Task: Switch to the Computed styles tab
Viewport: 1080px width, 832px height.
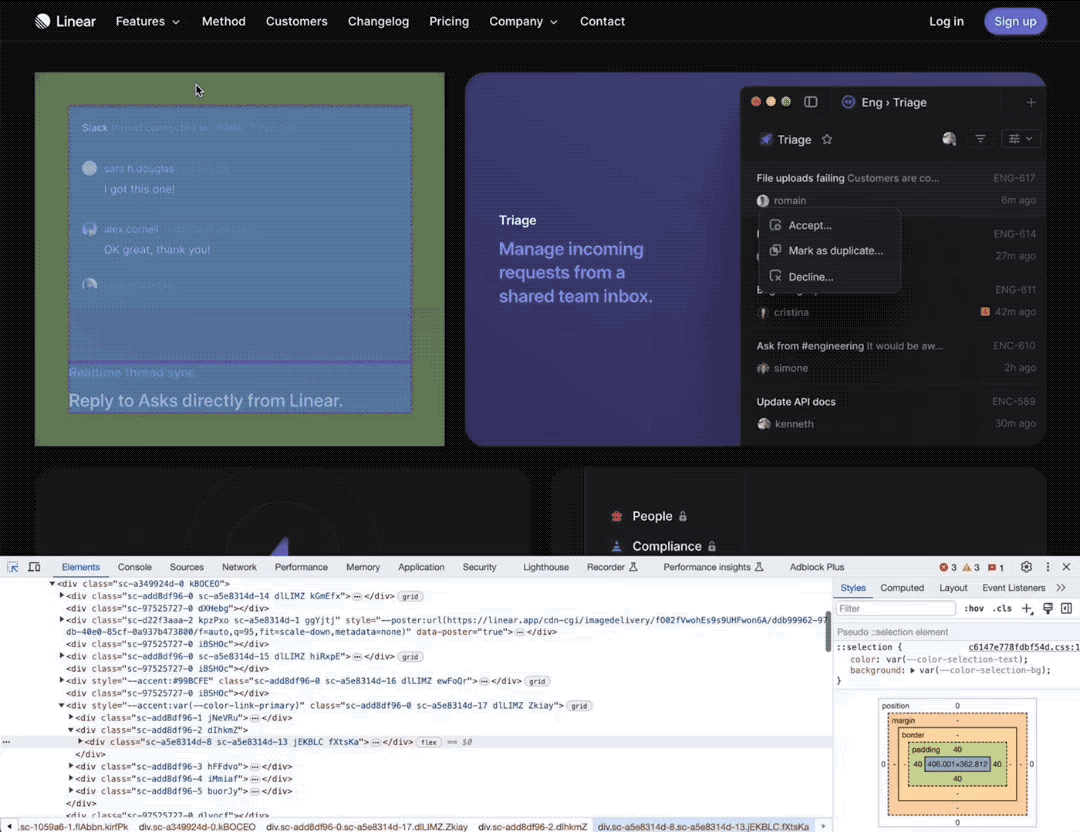Action: pos(902,587)
